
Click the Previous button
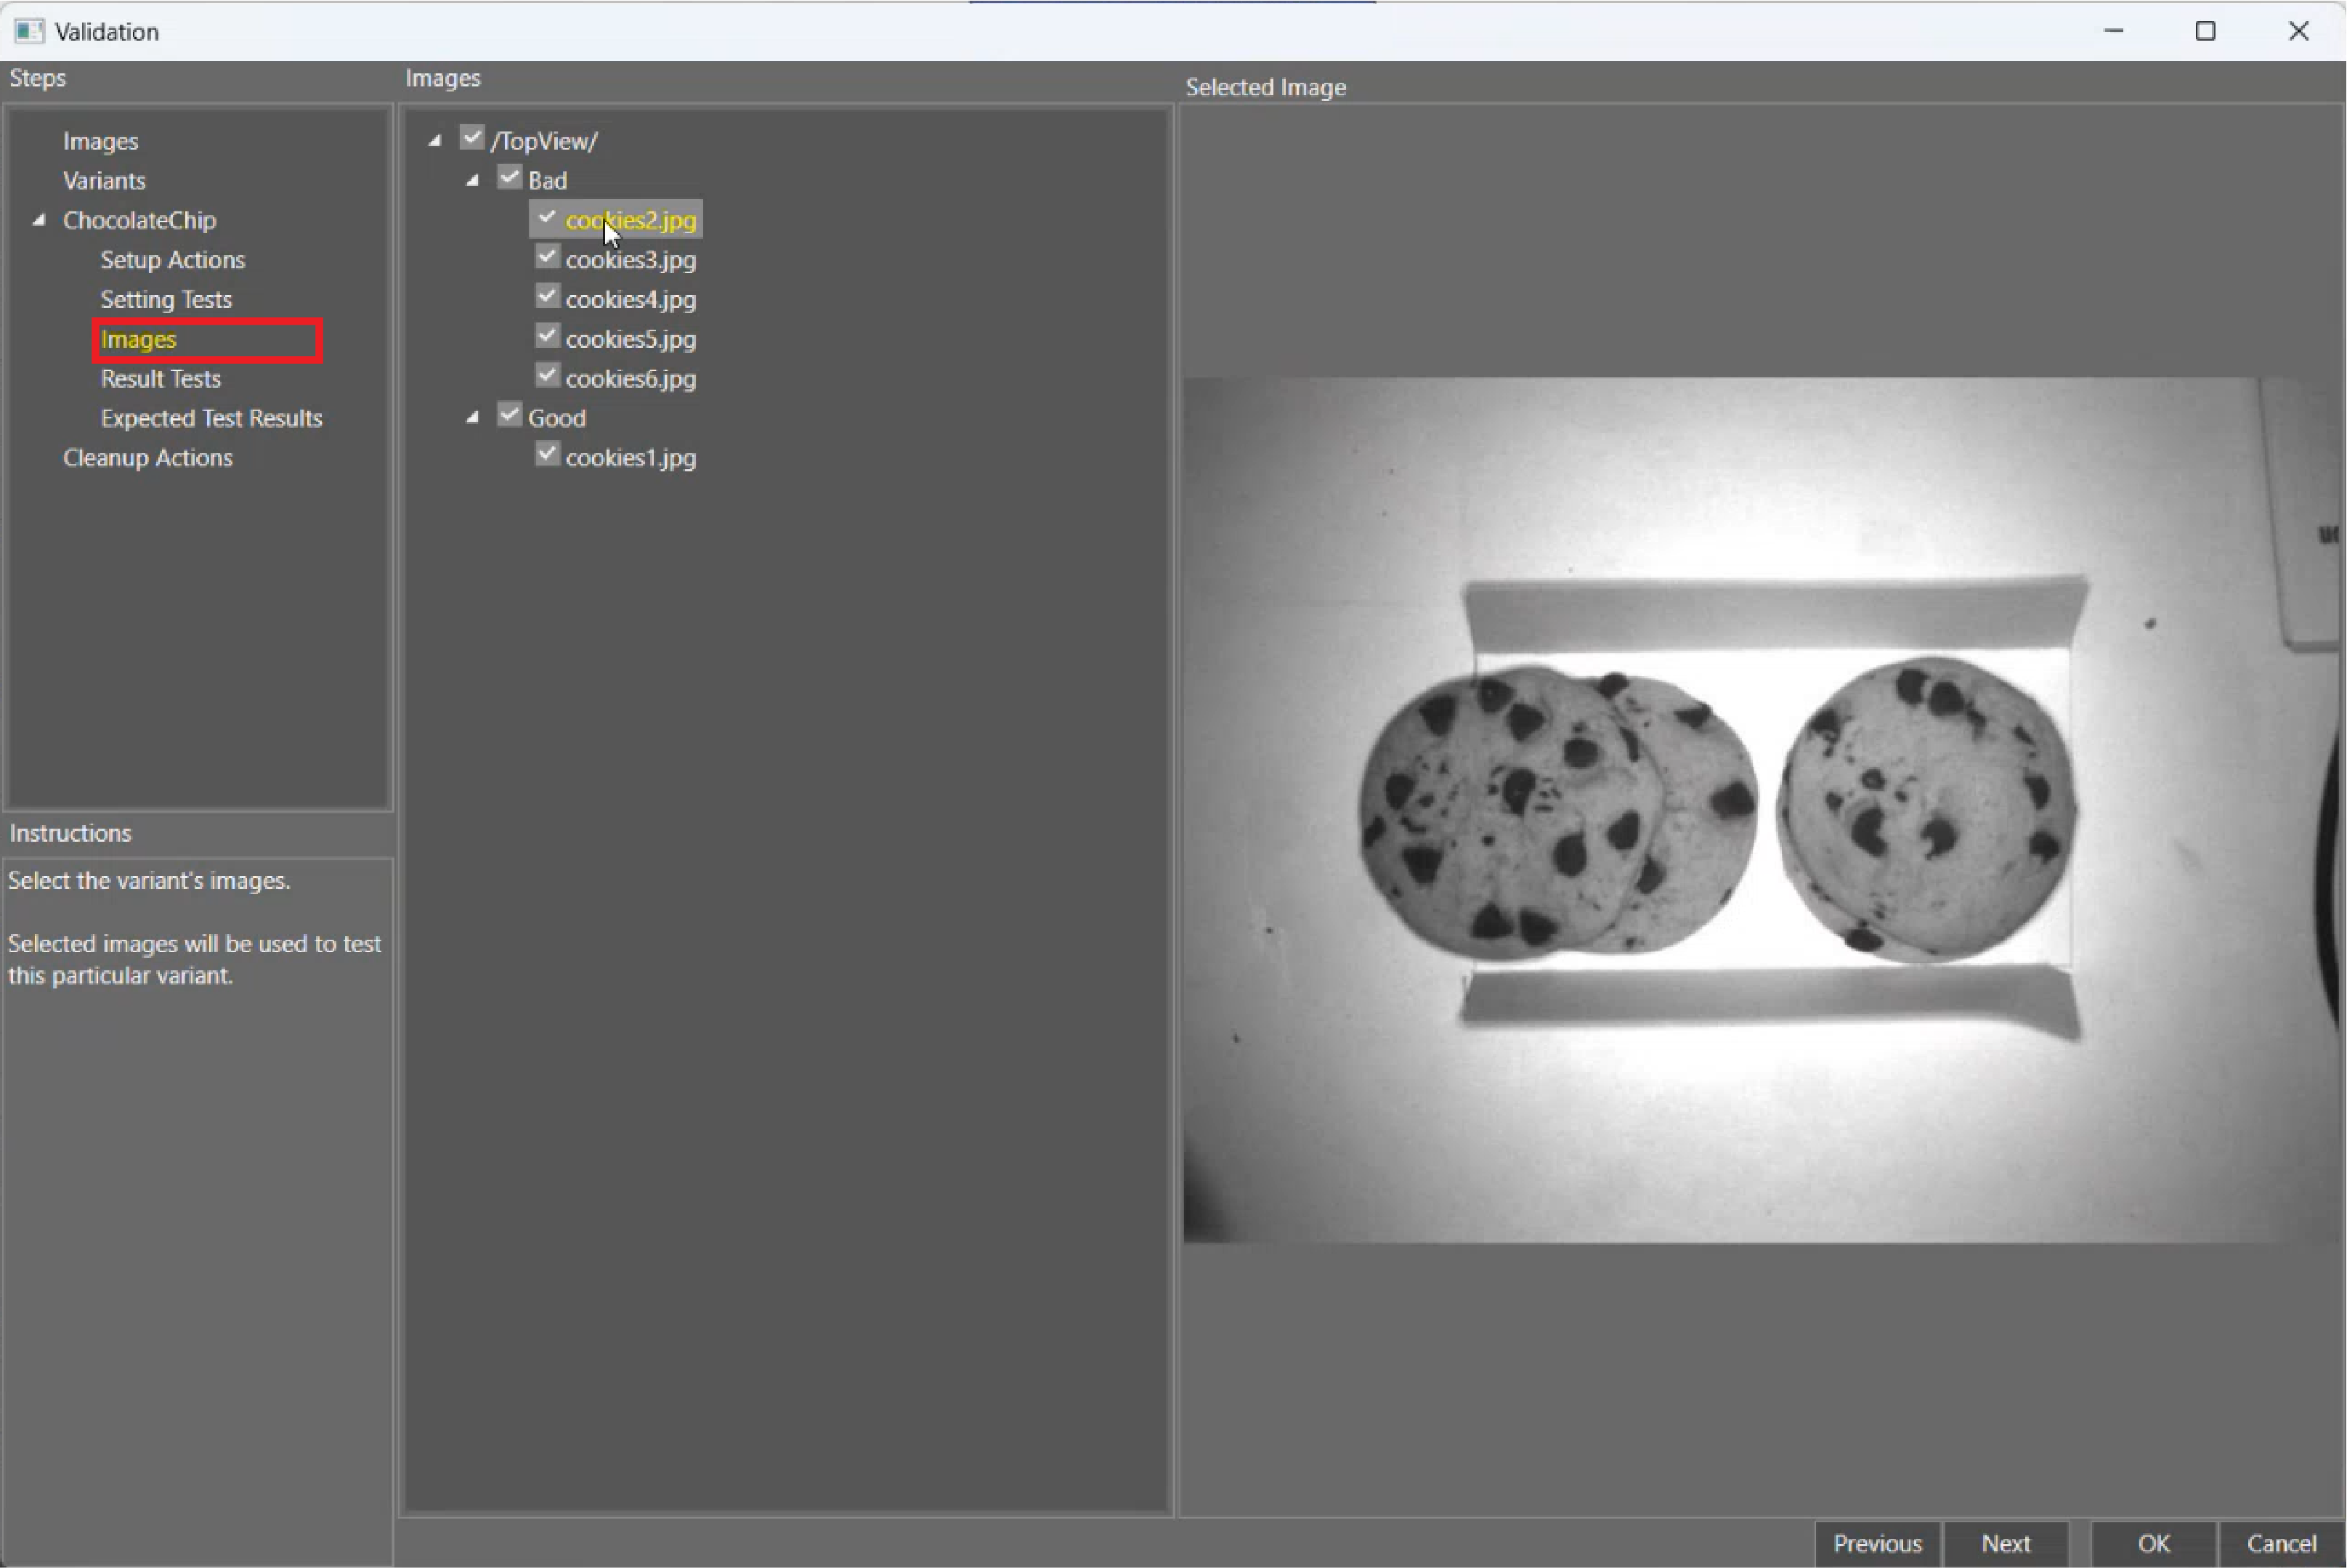(1877, 1543)
